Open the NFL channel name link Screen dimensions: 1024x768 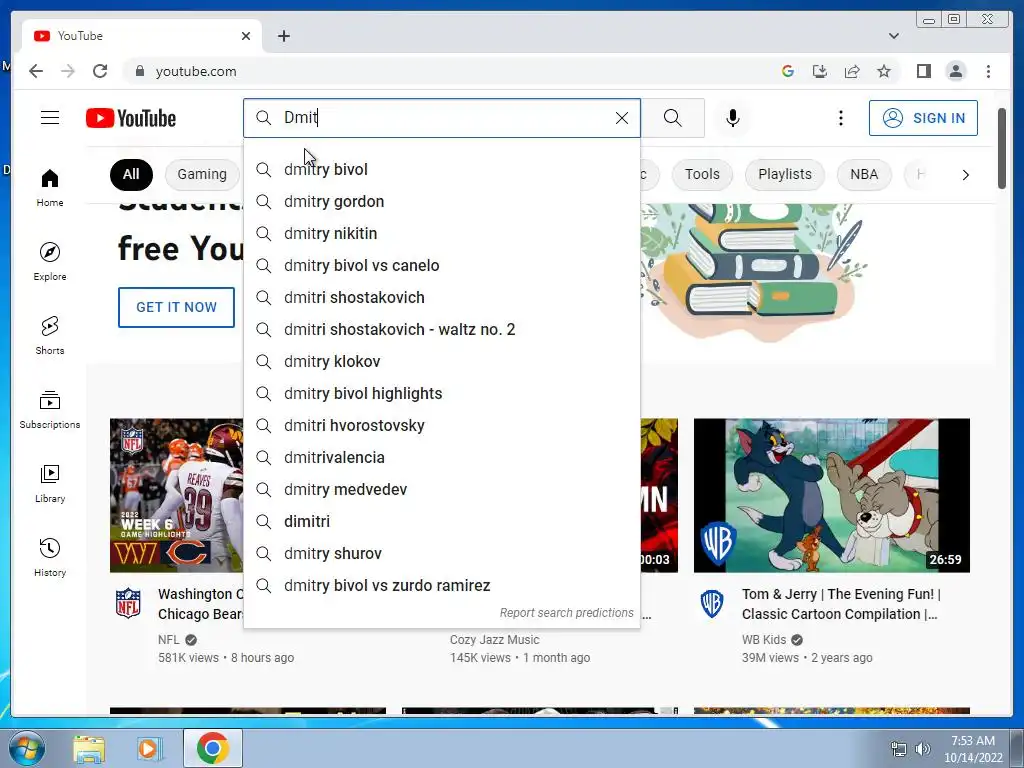[168, 639]
